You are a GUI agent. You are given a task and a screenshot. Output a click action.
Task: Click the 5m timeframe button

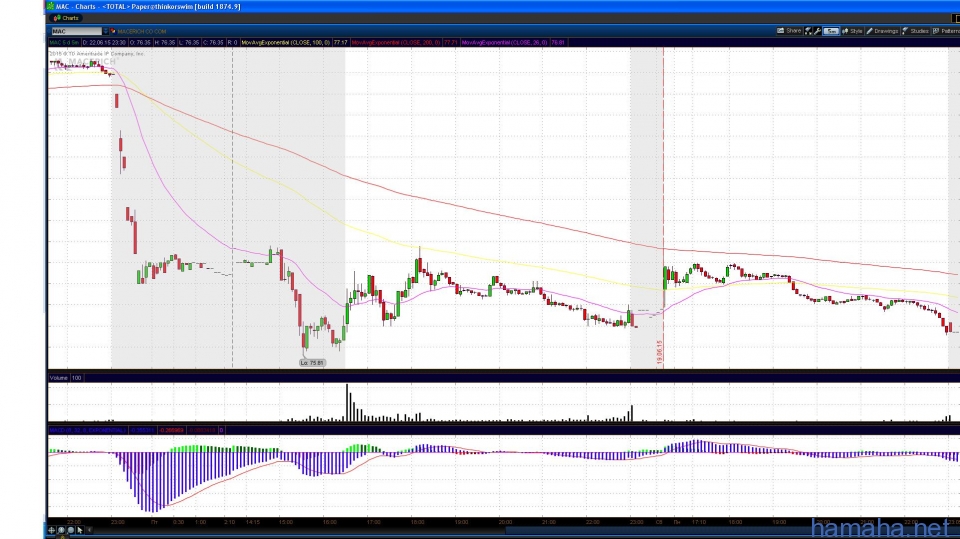tap(831, 31)
